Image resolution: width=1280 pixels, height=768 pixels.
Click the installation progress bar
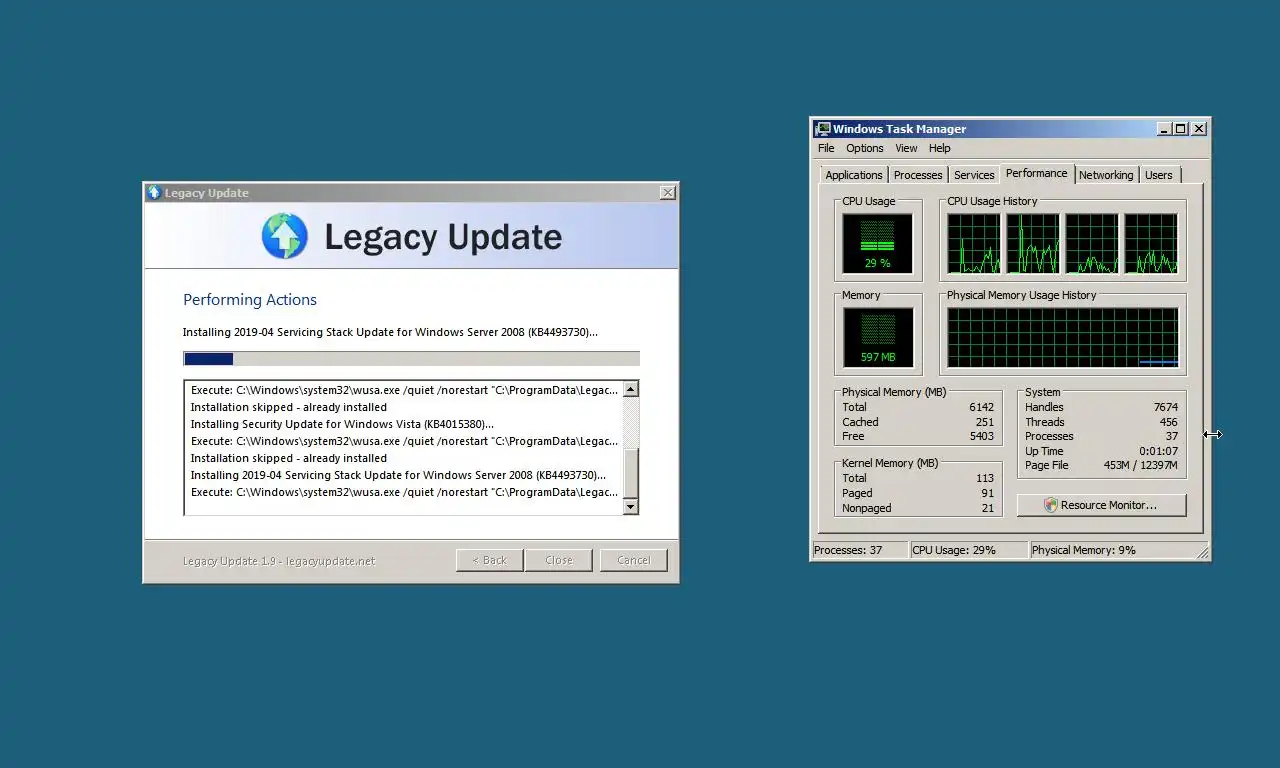(411, 359)
